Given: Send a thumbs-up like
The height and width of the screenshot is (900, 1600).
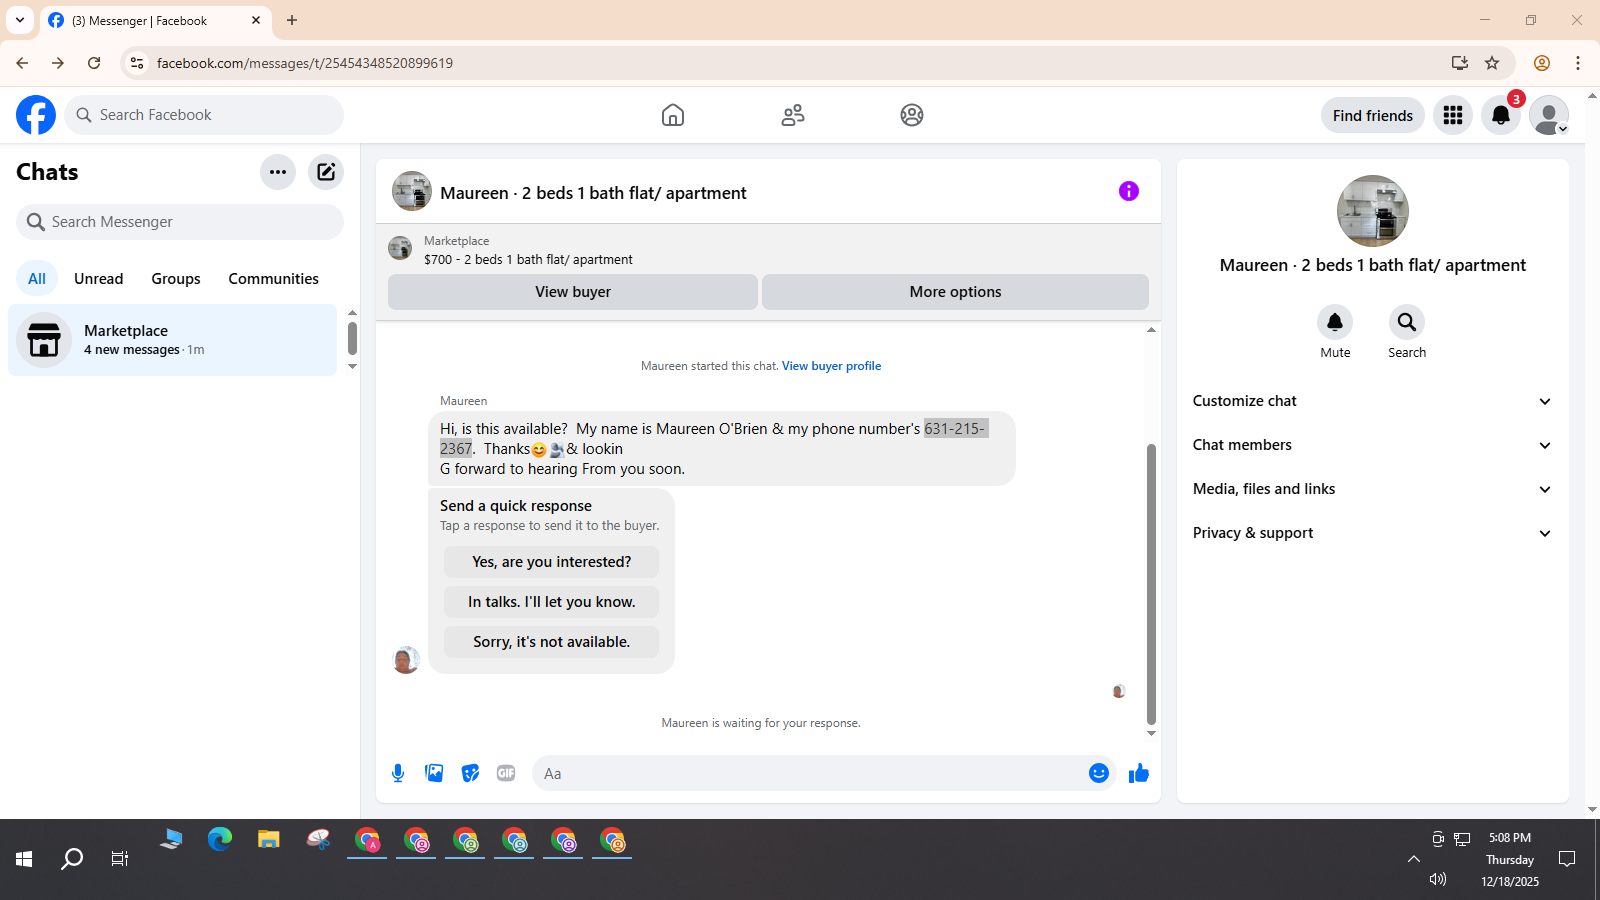Looking at the screenshot, I should [1139, 773].
